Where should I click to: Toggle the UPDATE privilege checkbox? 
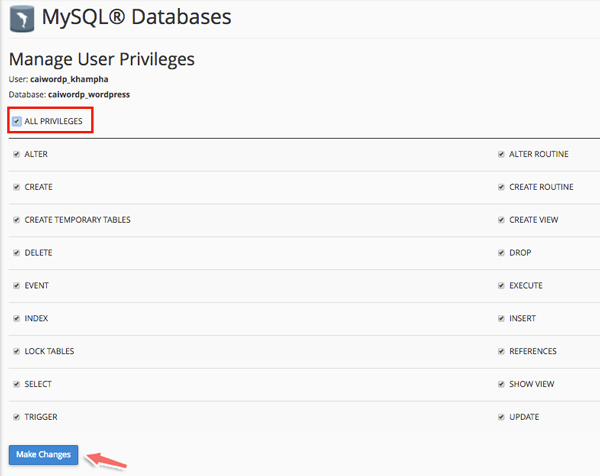click(x=501, y=417)
